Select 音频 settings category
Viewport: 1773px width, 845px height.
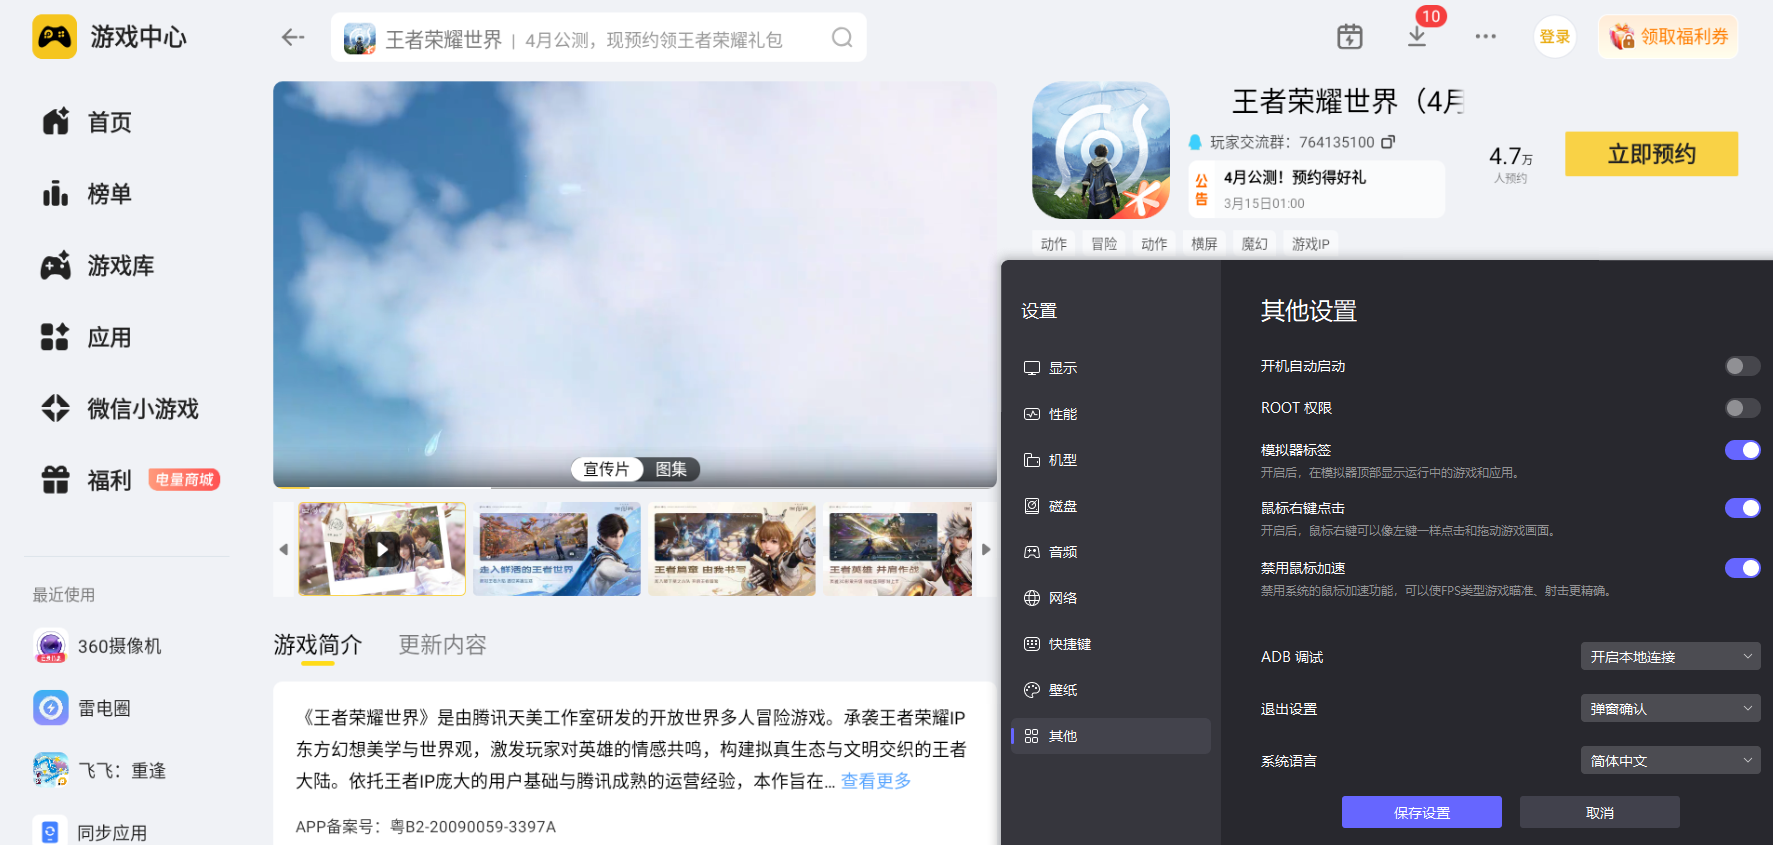tap(1111, 552)
